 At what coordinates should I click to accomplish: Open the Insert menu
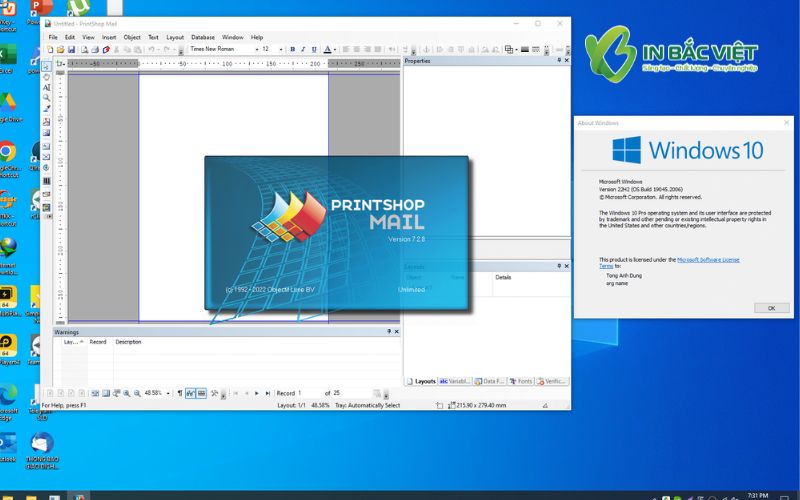109,37
